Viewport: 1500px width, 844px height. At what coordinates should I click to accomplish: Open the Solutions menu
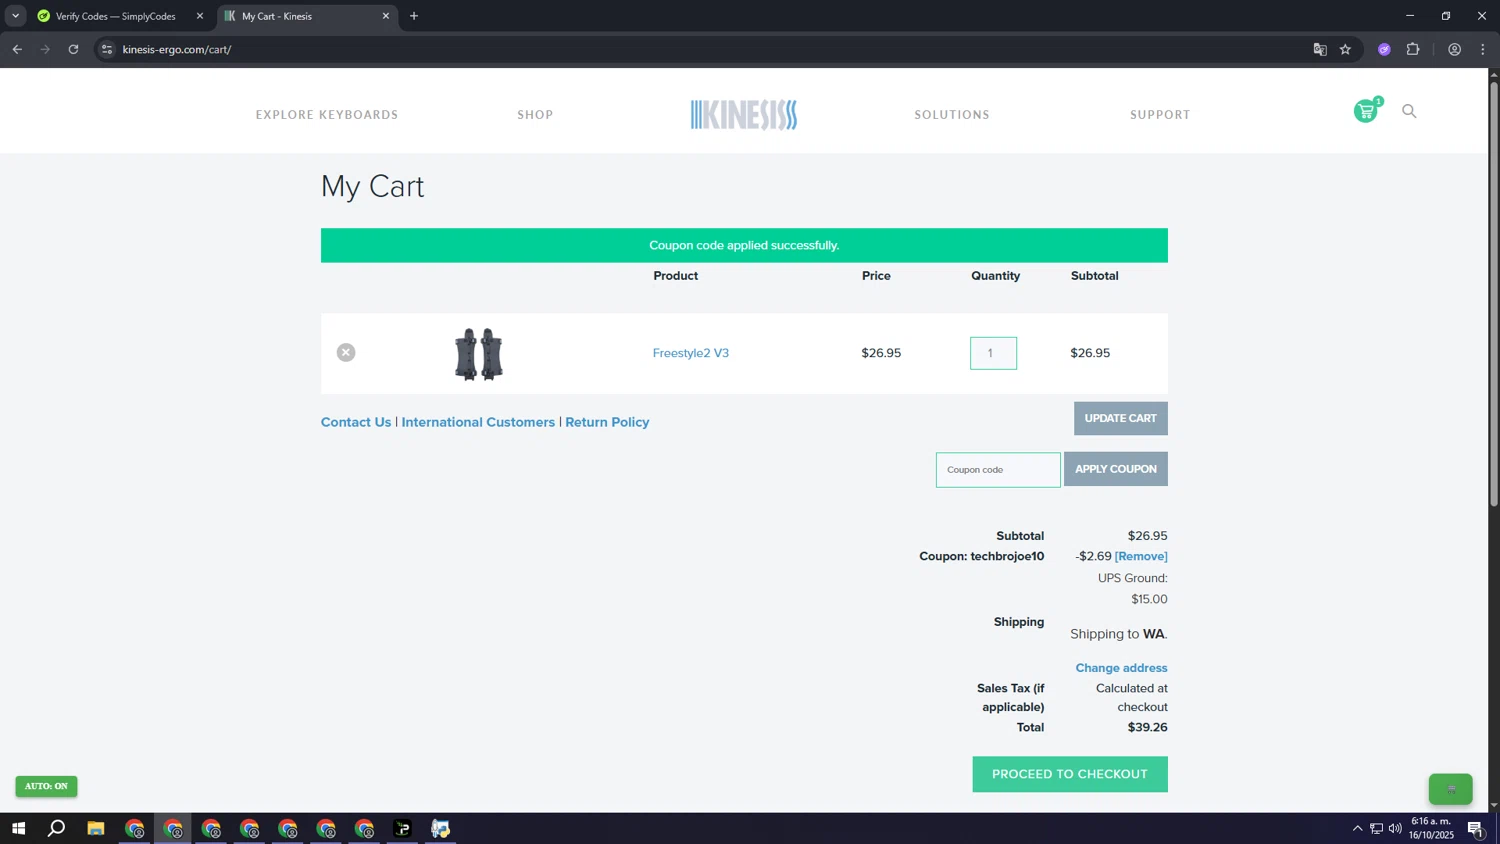(952, 115)
